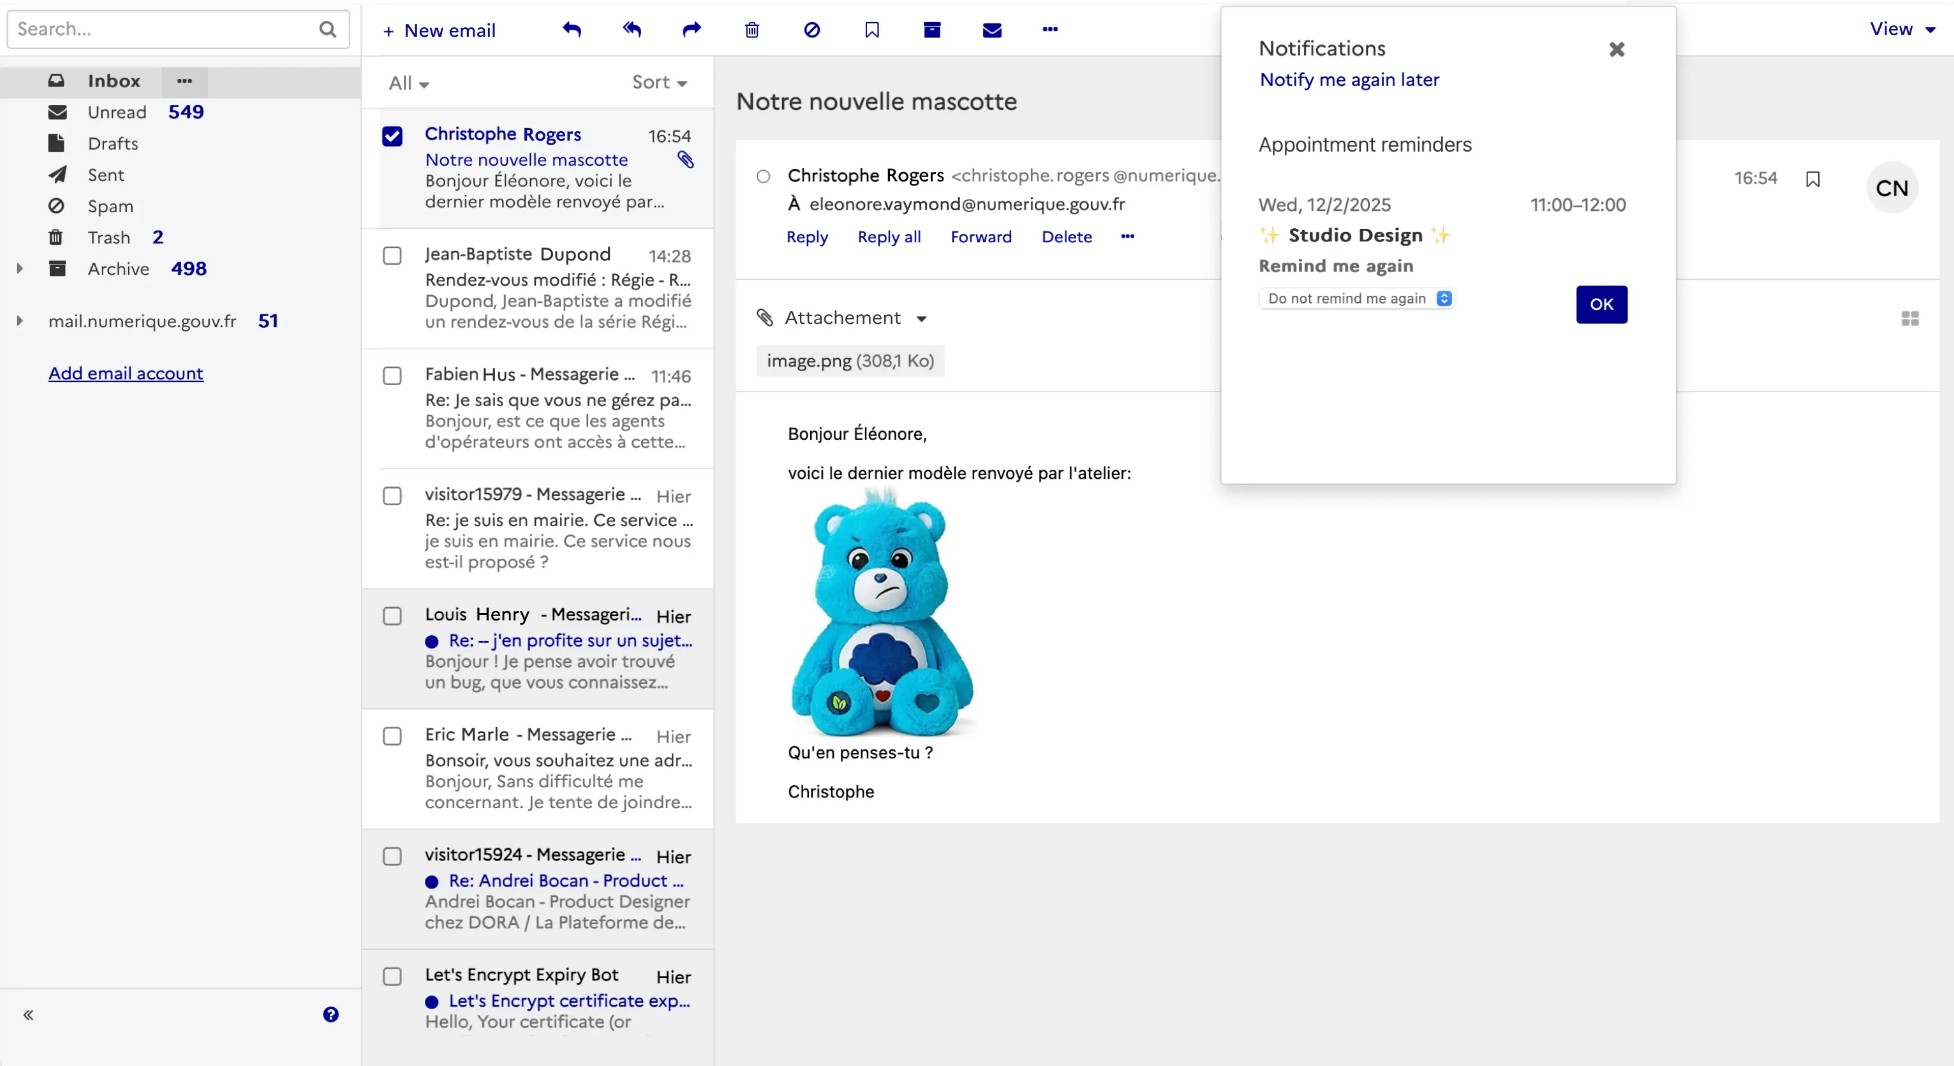Click the Reply arrow icon in toolbar
This screenshot has height=1066, width=1954.
coord(572,30)
